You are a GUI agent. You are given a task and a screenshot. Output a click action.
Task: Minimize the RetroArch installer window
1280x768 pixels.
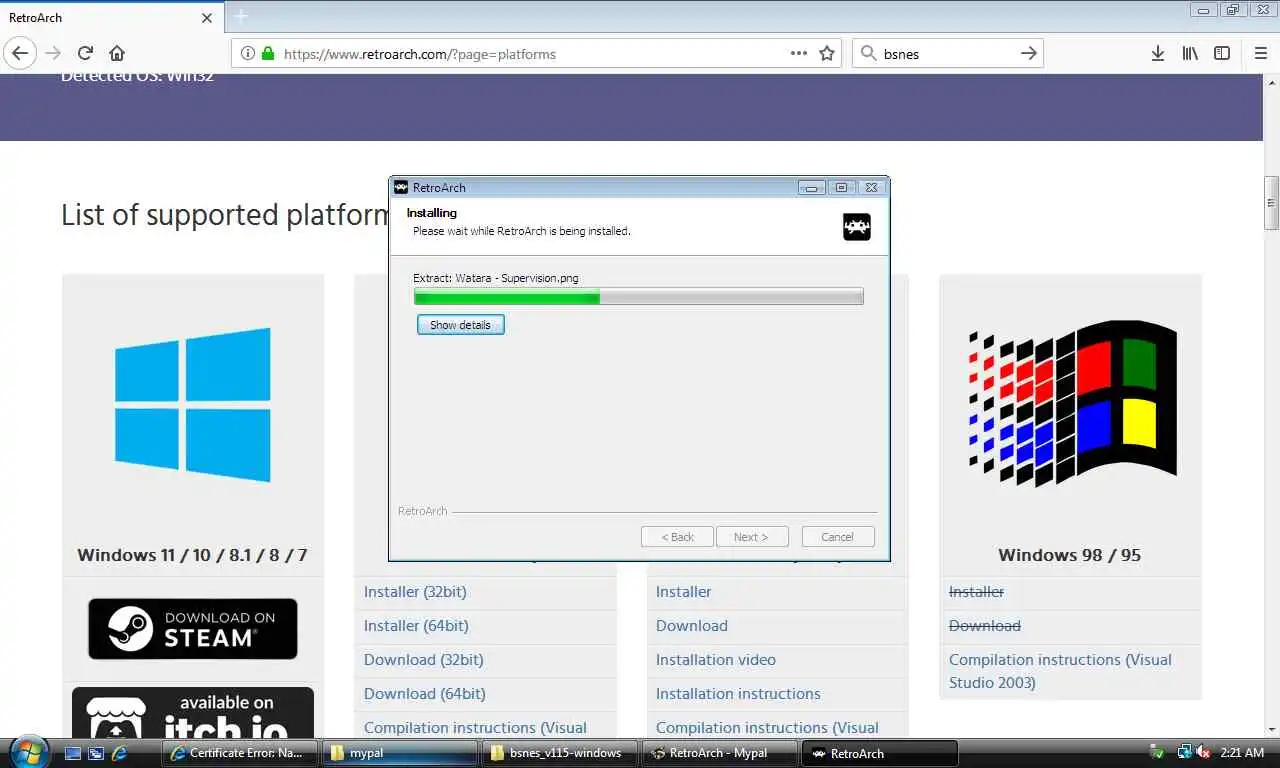coord(812,187)
